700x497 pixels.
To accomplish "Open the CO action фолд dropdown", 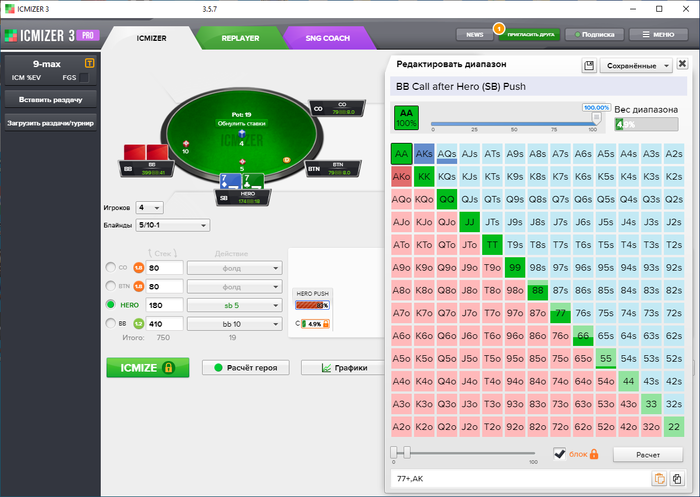I will point(234,268).
